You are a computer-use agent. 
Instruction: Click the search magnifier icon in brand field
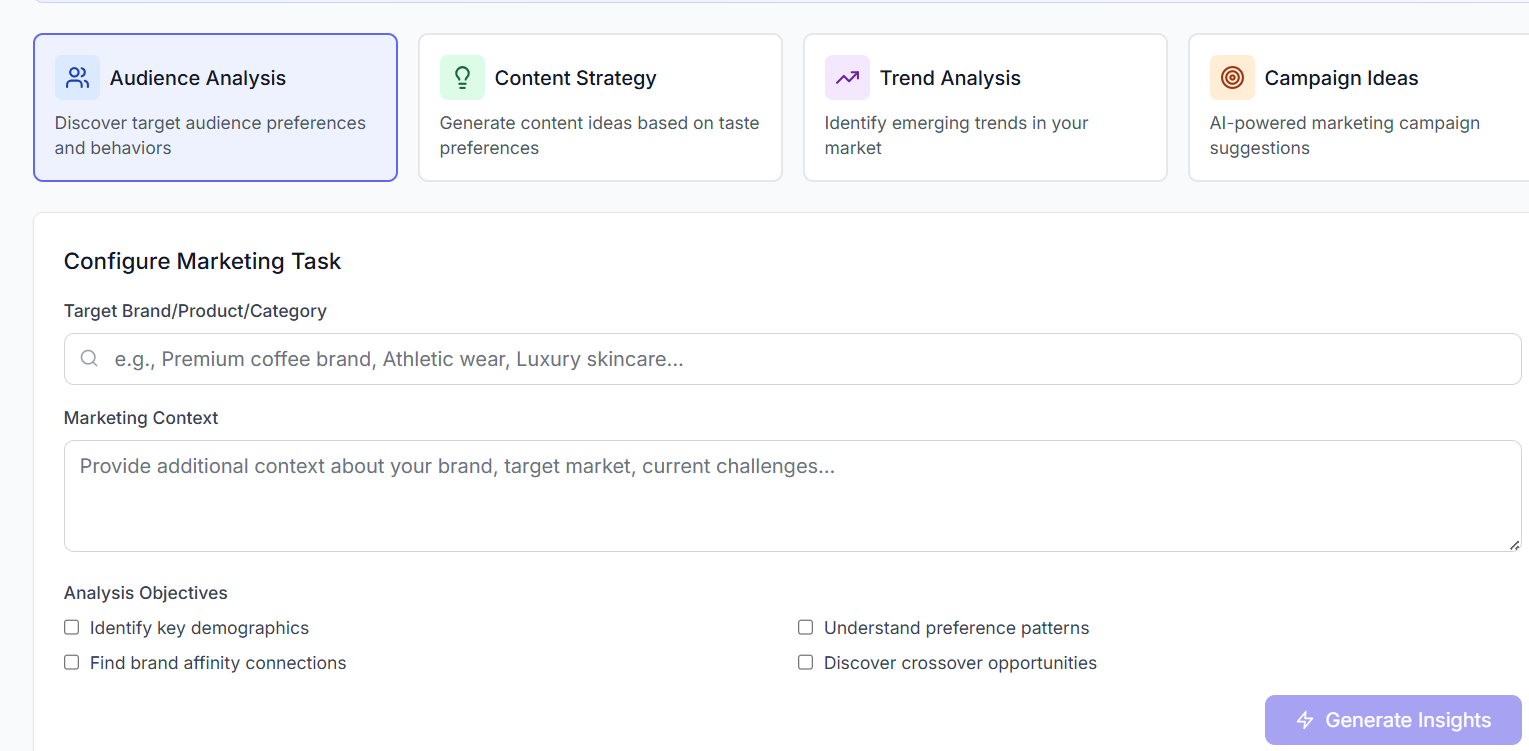(89, 359)
